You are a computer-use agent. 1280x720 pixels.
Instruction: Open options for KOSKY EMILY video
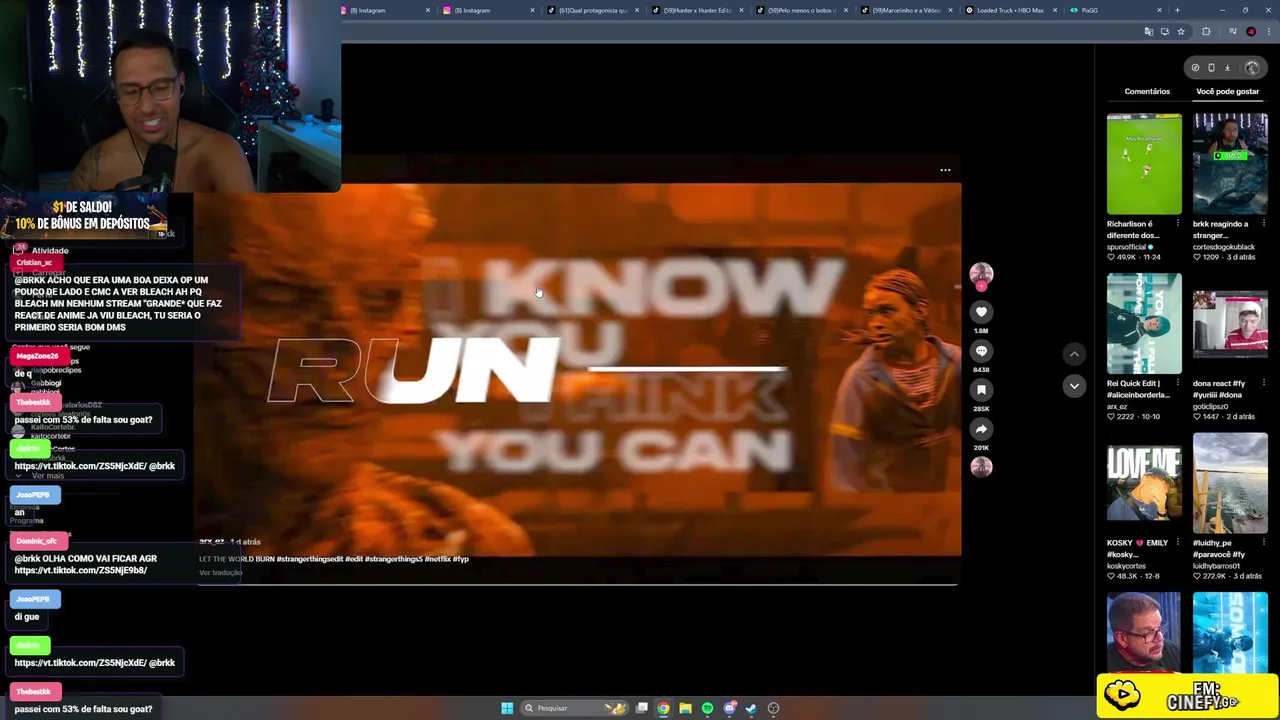pyautogui.click(x=1177, y=543)
